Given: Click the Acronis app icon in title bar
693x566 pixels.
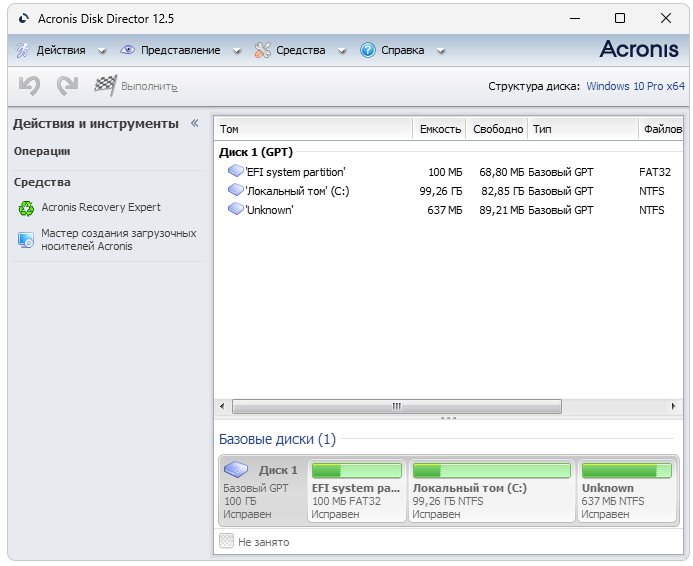Looking at the screenshot, I should 24,19.
